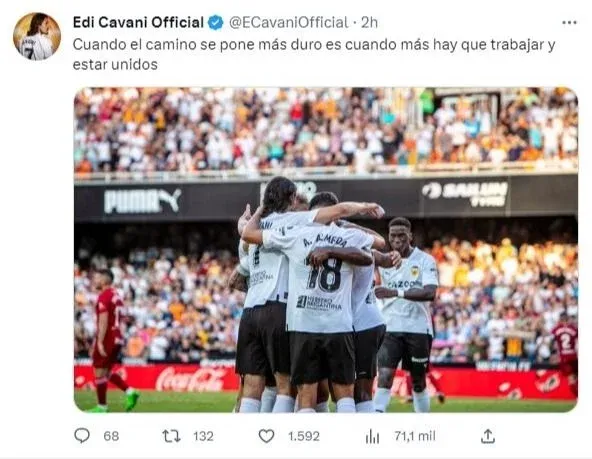
Task: Click the 68 replies count
Action: point(111,436)
